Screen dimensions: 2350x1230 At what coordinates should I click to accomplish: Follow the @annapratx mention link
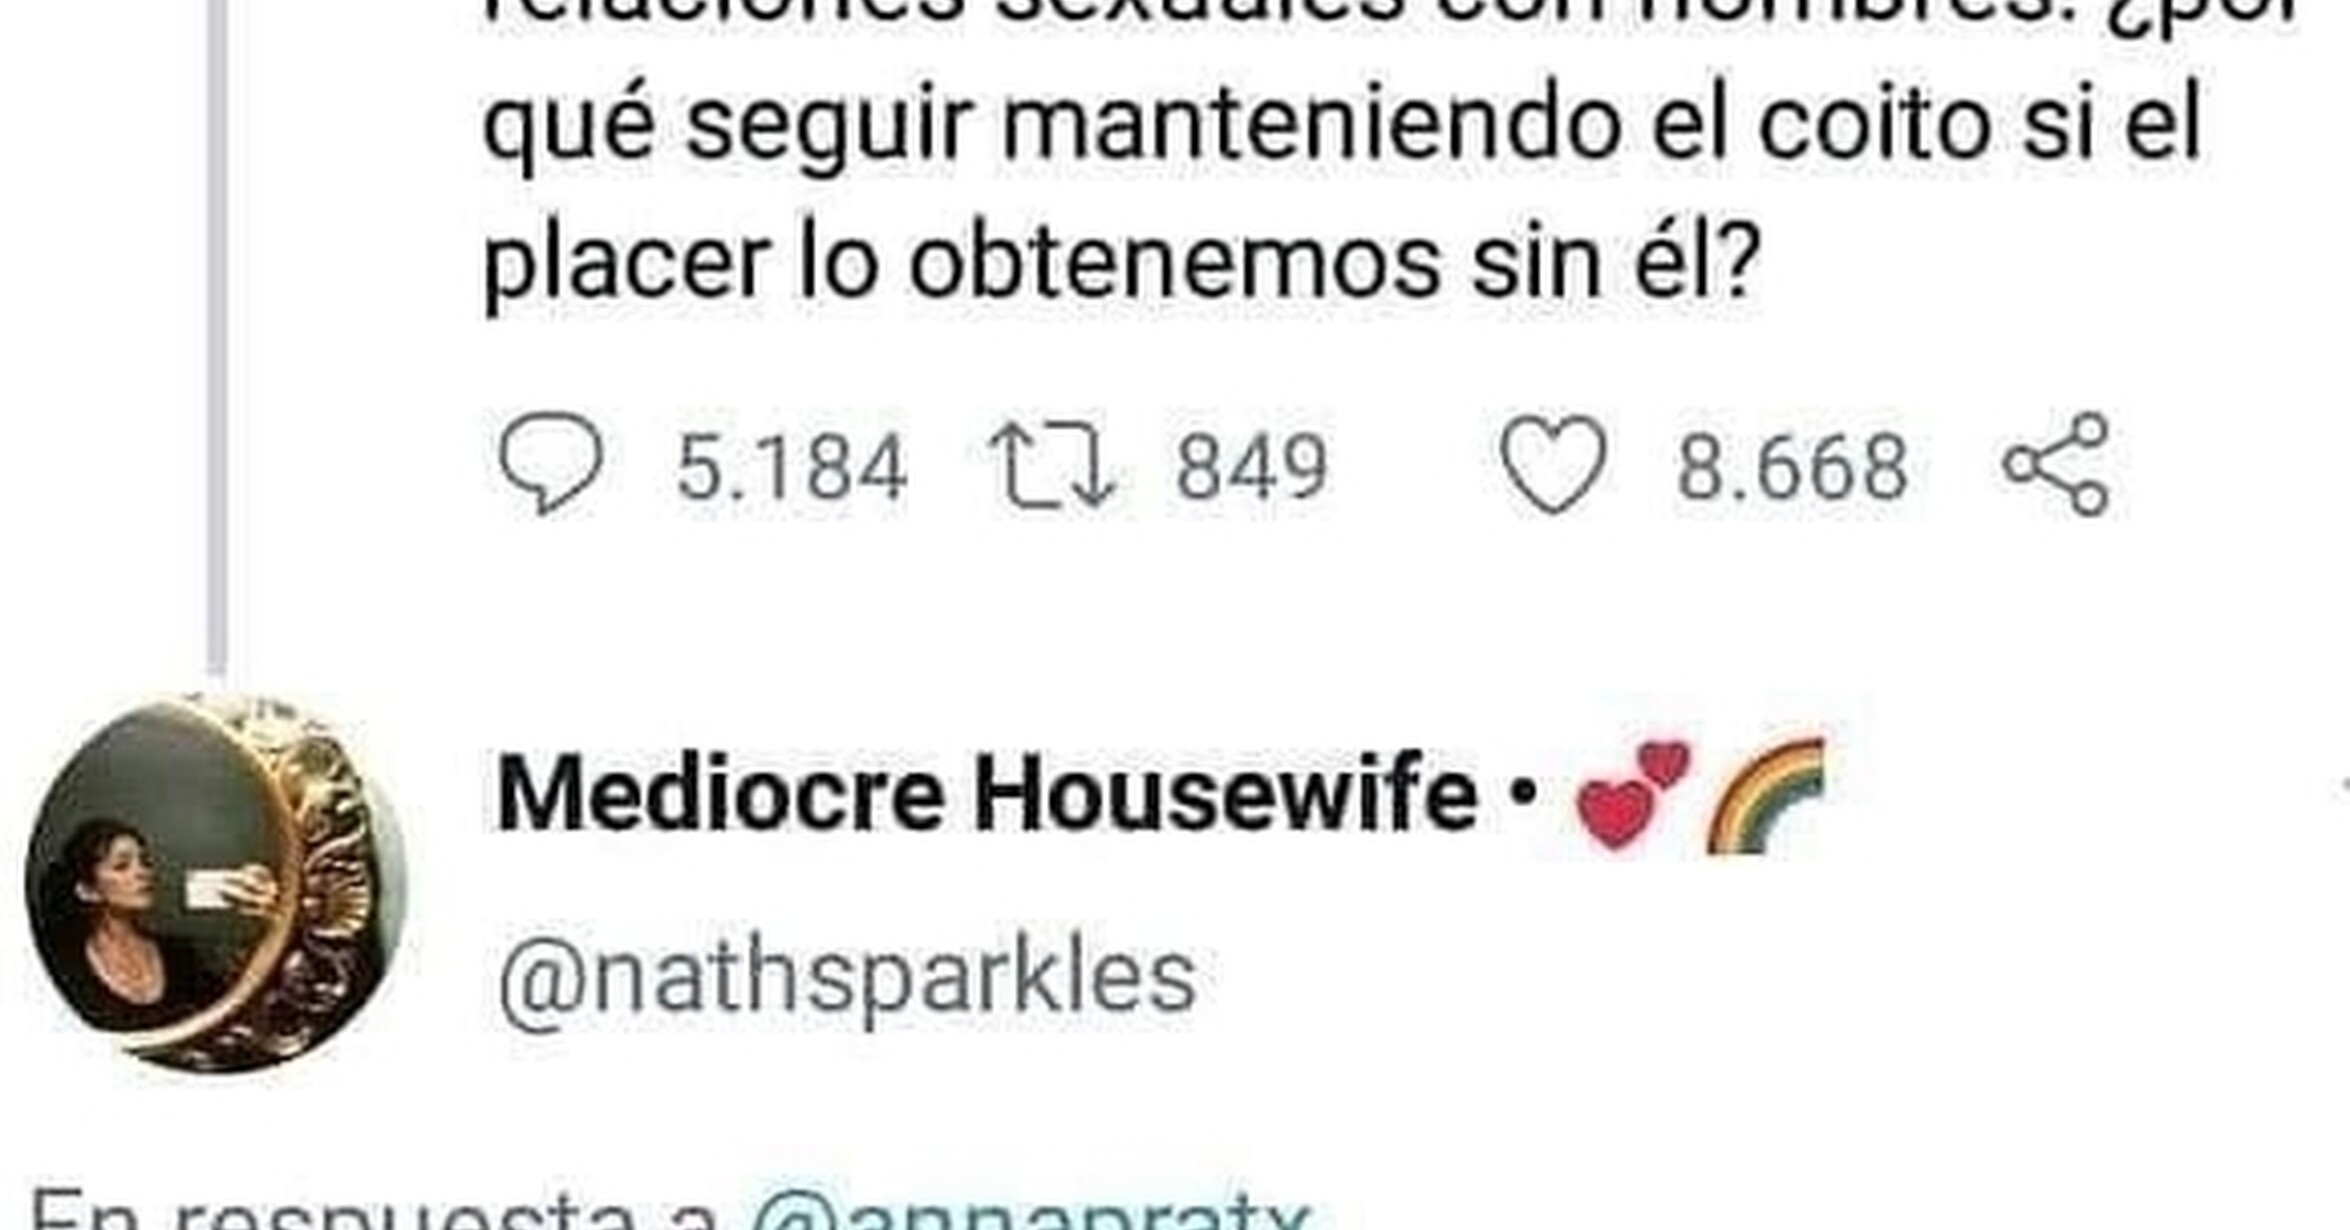(x=1030, y=1210)
